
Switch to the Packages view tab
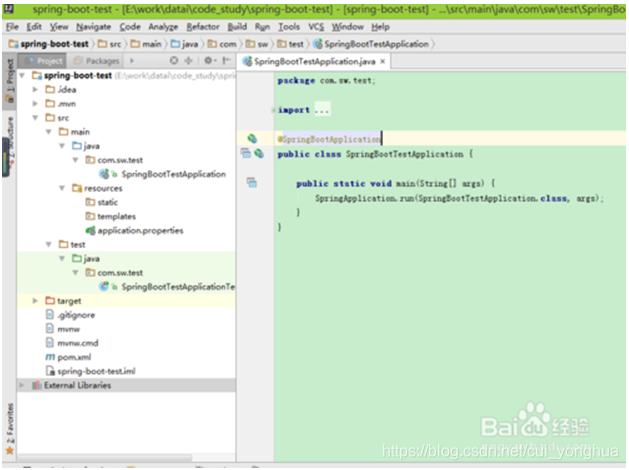click(x=97, y=61)
